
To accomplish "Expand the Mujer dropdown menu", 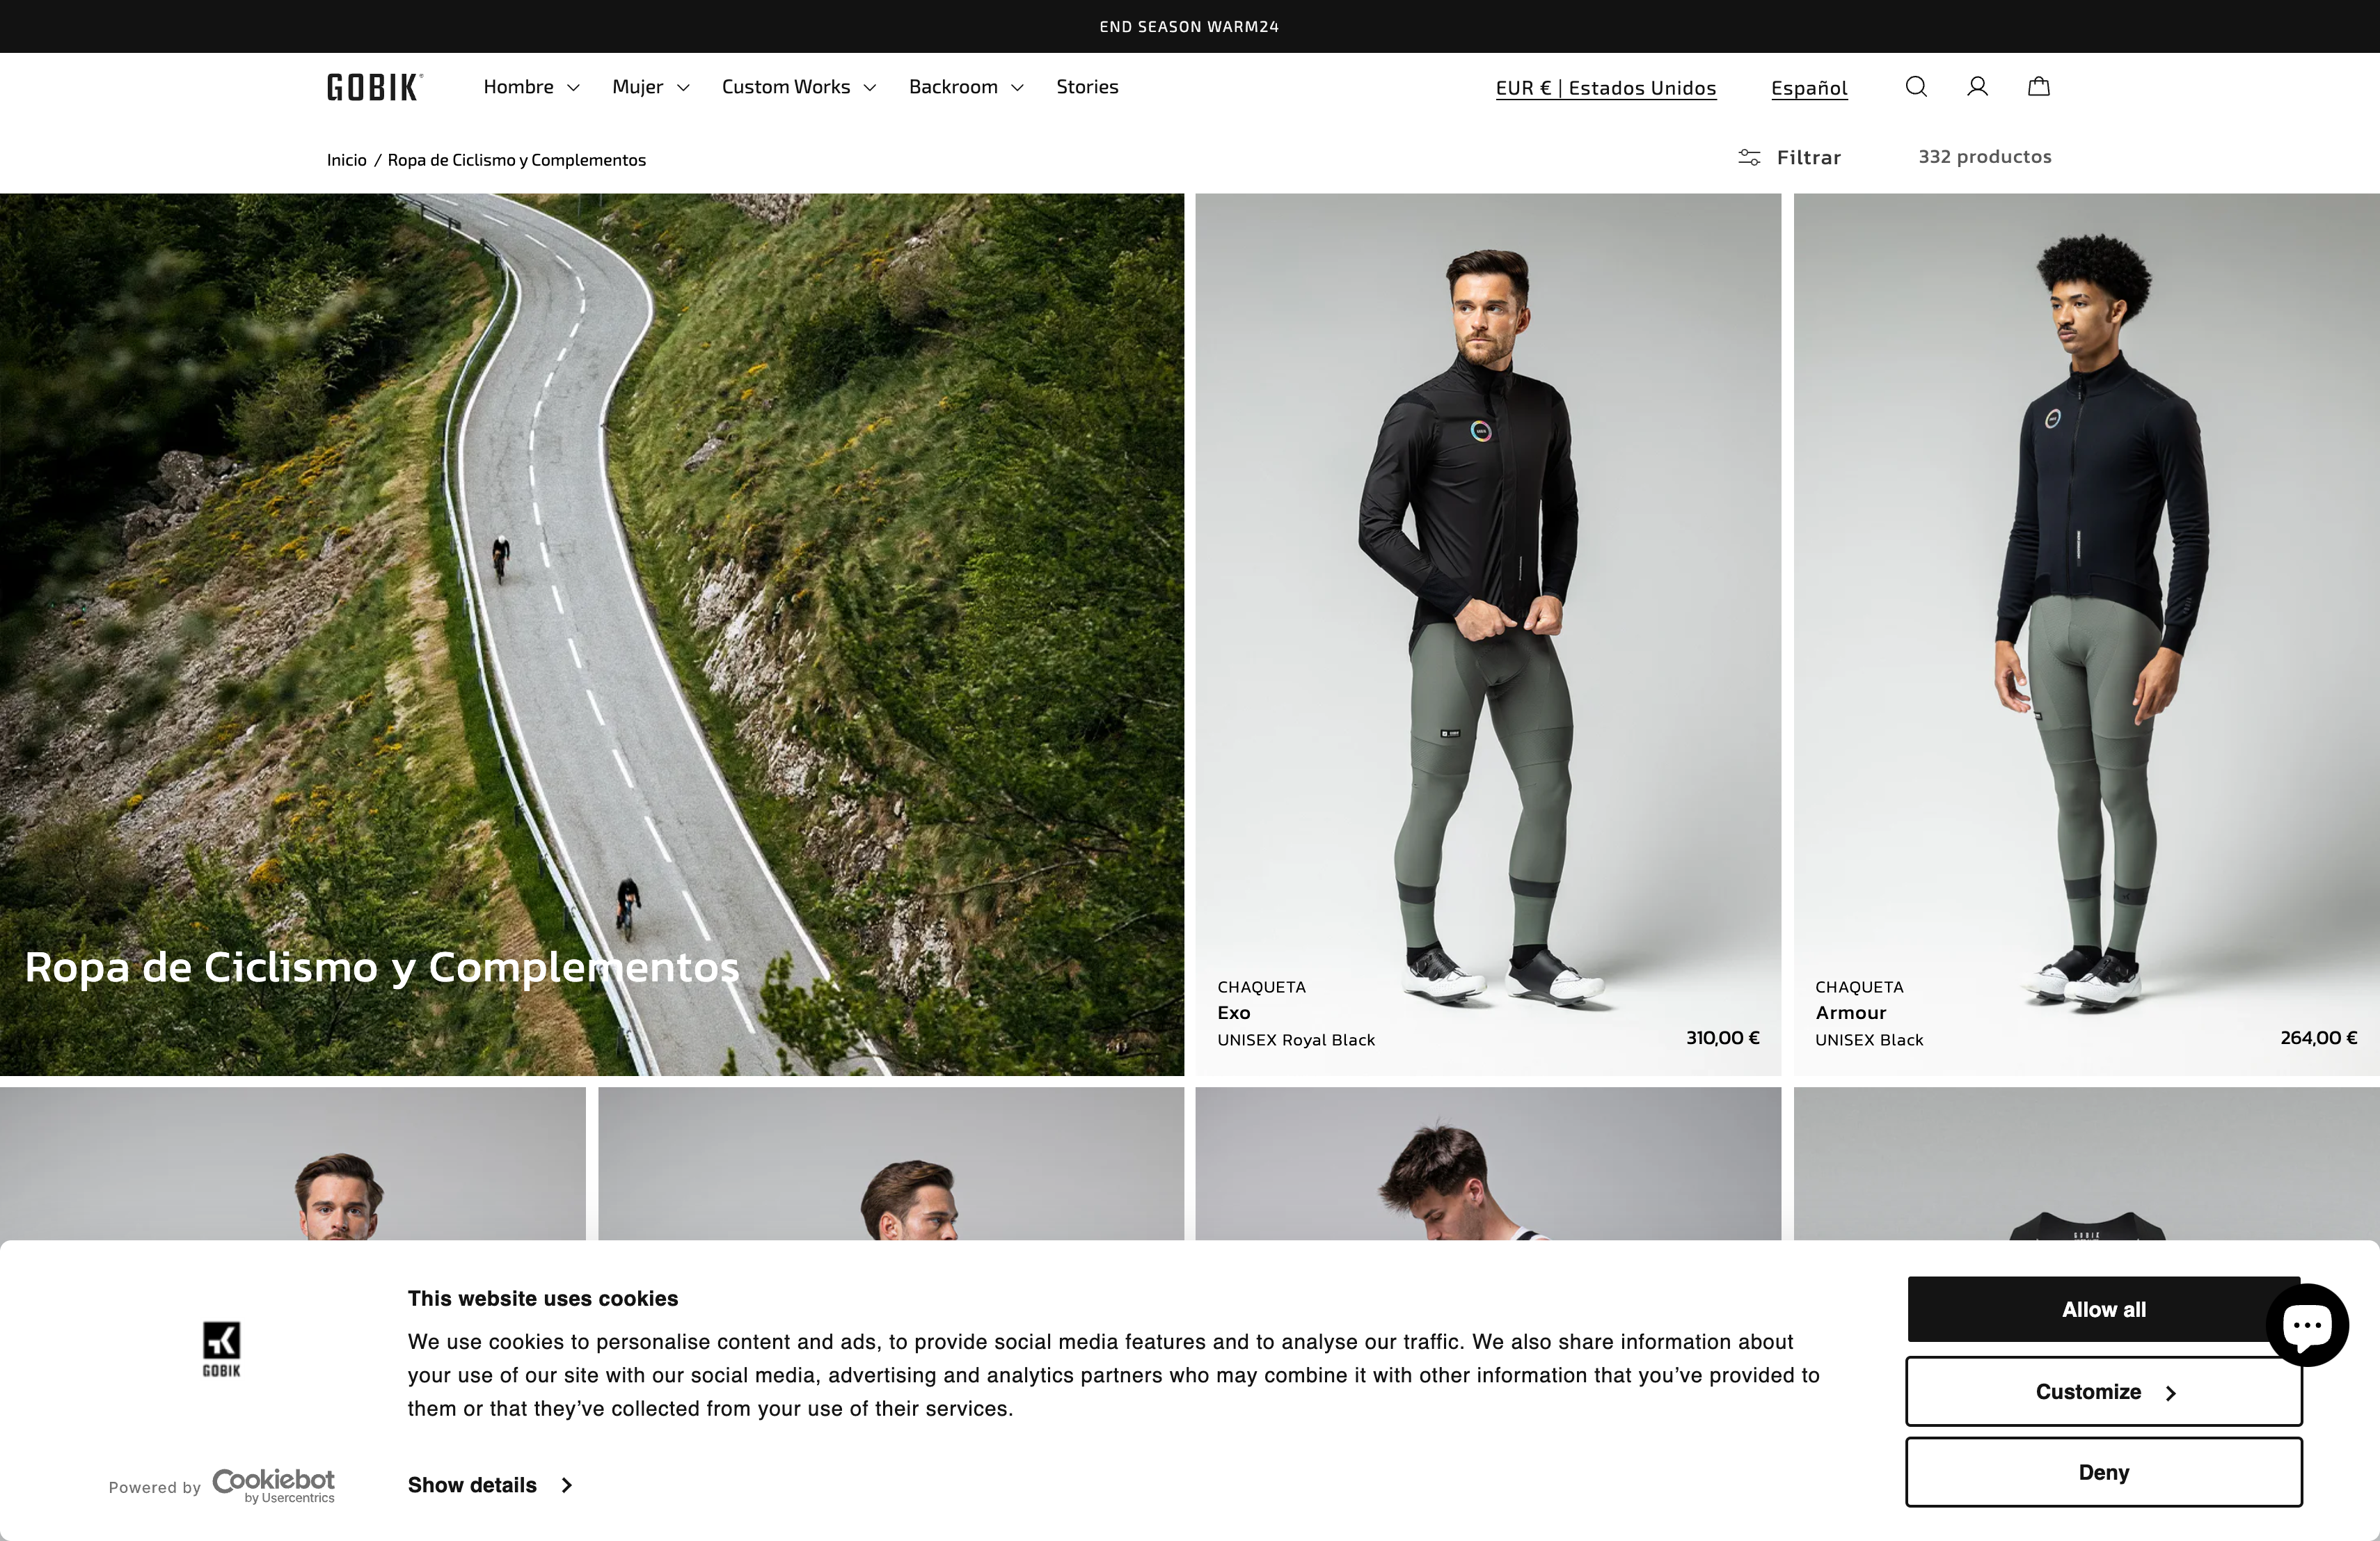I will click(x=649, y=87).
